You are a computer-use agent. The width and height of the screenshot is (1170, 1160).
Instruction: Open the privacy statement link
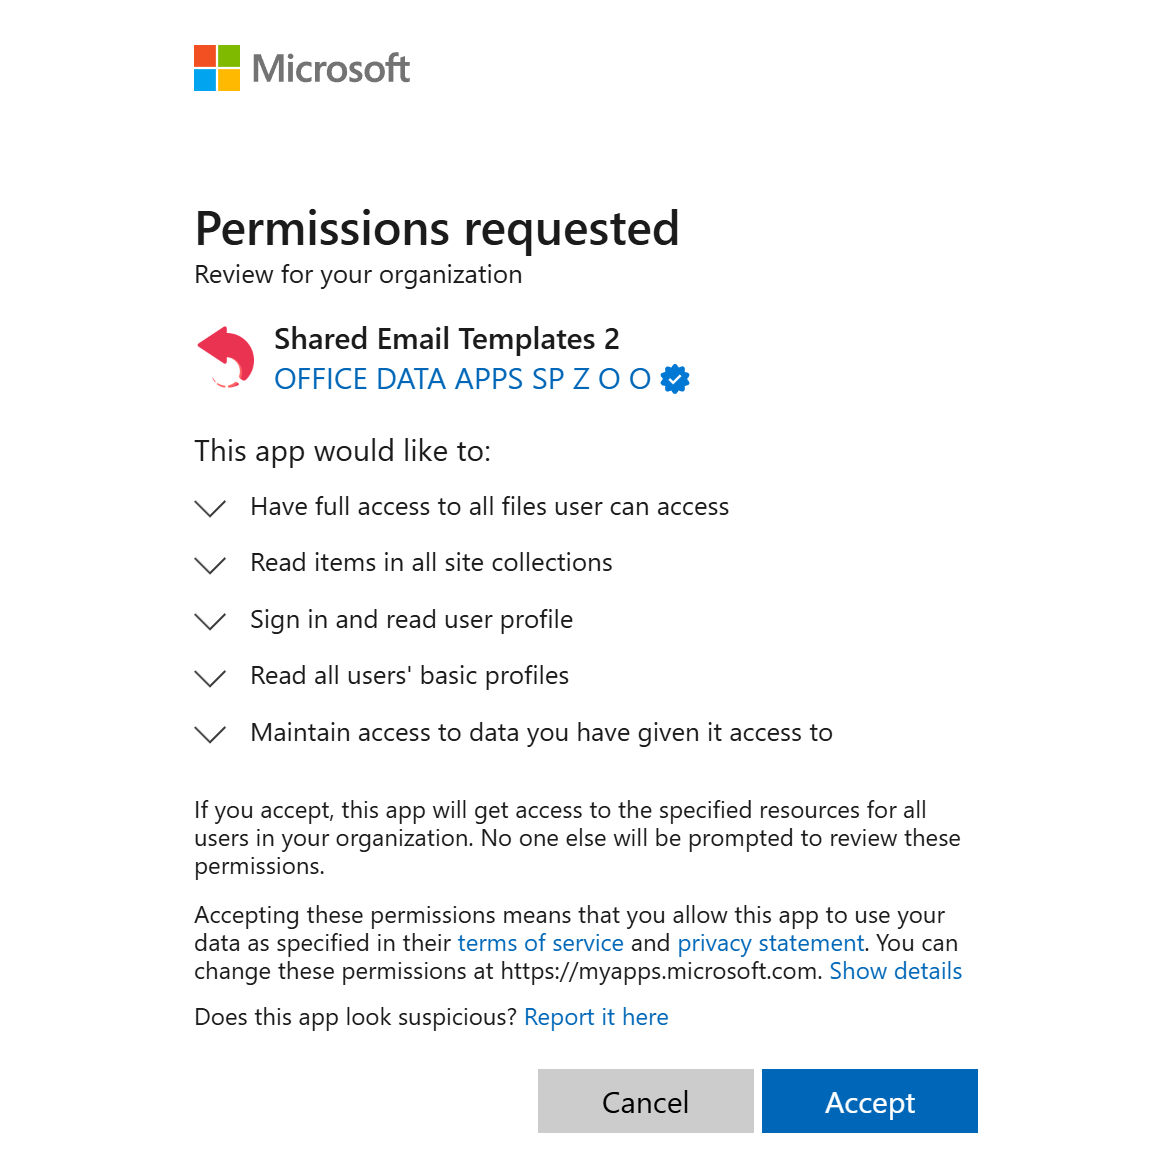770,943
